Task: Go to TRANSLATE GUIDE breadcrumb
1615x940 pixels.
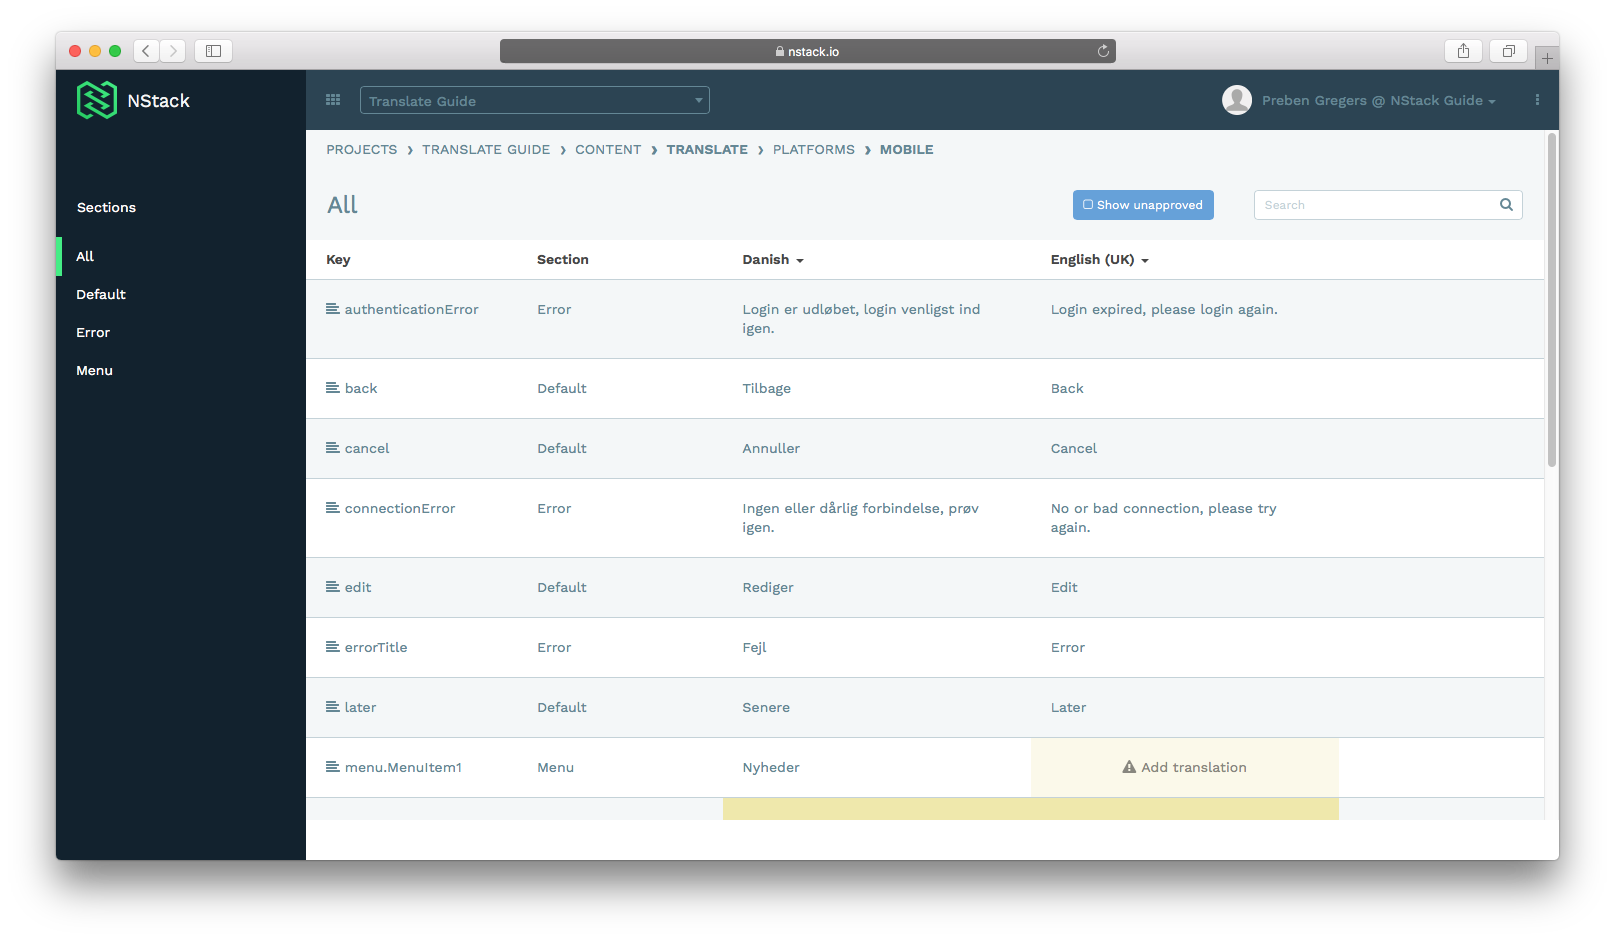Action: [x=486, y=149]
